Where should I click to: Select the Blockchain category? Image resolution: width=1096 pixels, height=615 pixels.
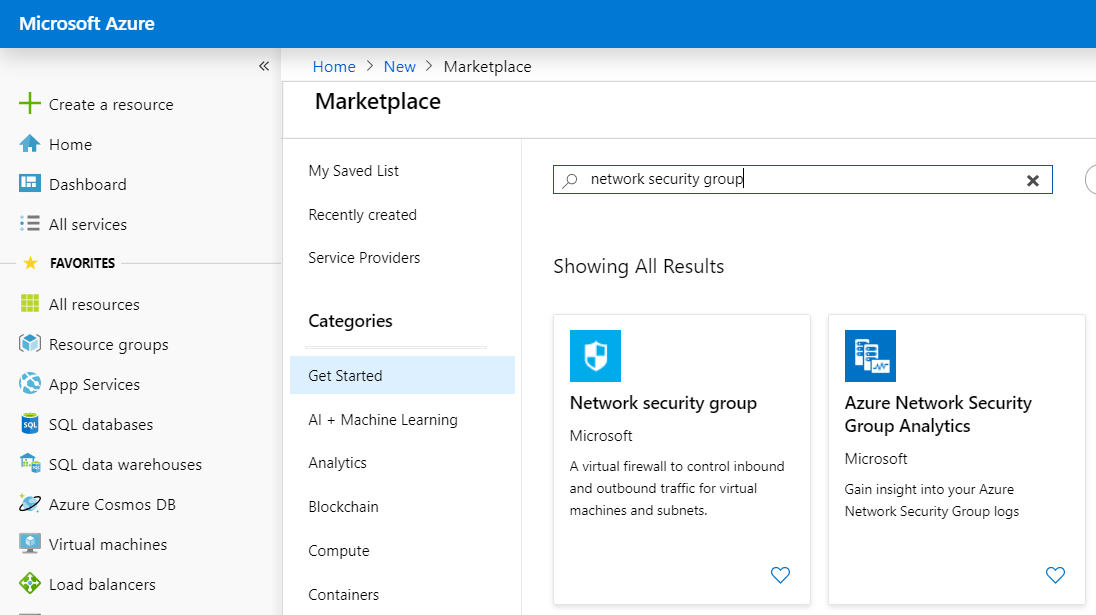pyautogui.click(x=342, y=507)
